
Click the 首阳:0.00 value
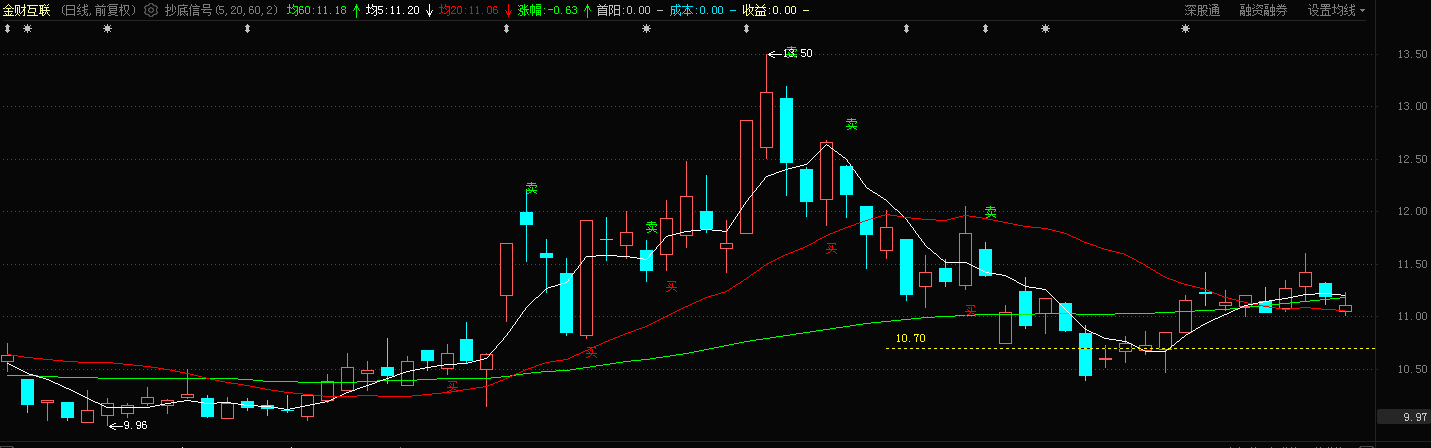click(x=623, y=10)
